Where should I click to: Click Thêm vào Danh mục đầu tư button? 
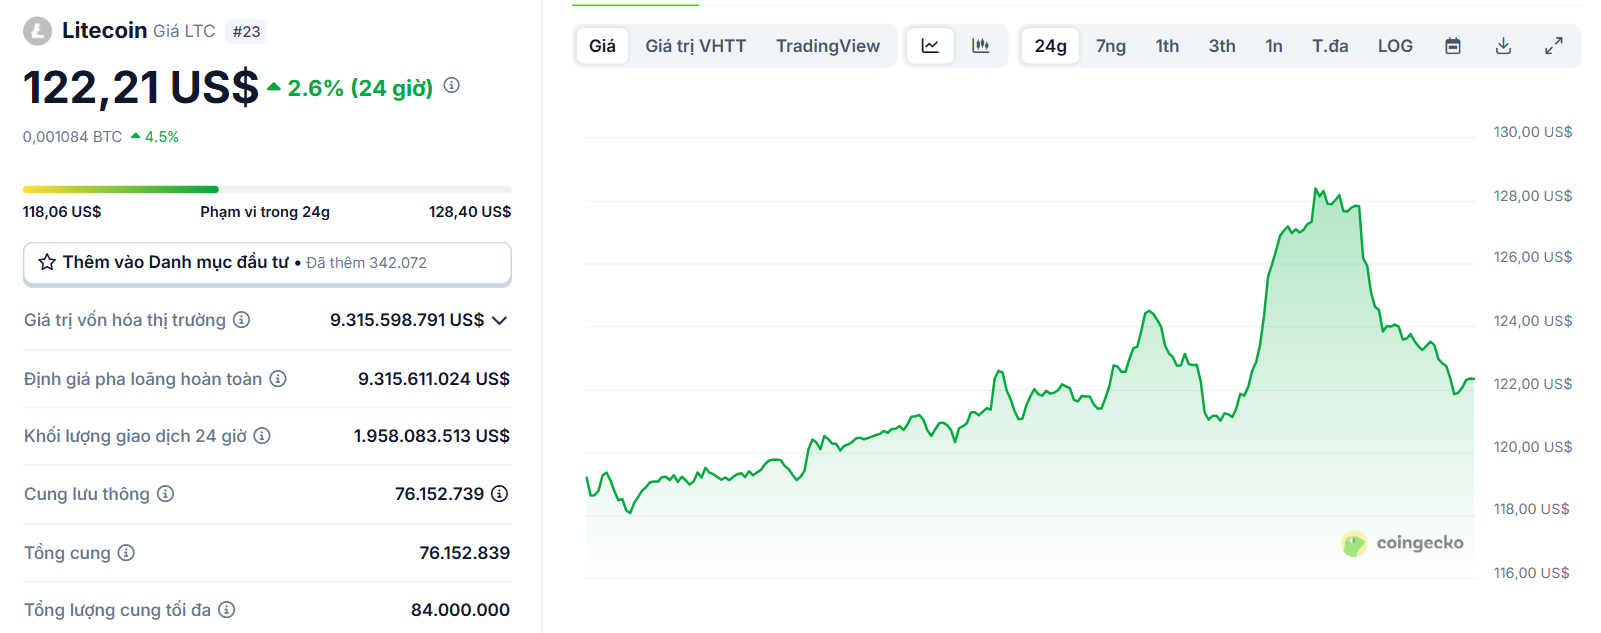pos(267,263)
